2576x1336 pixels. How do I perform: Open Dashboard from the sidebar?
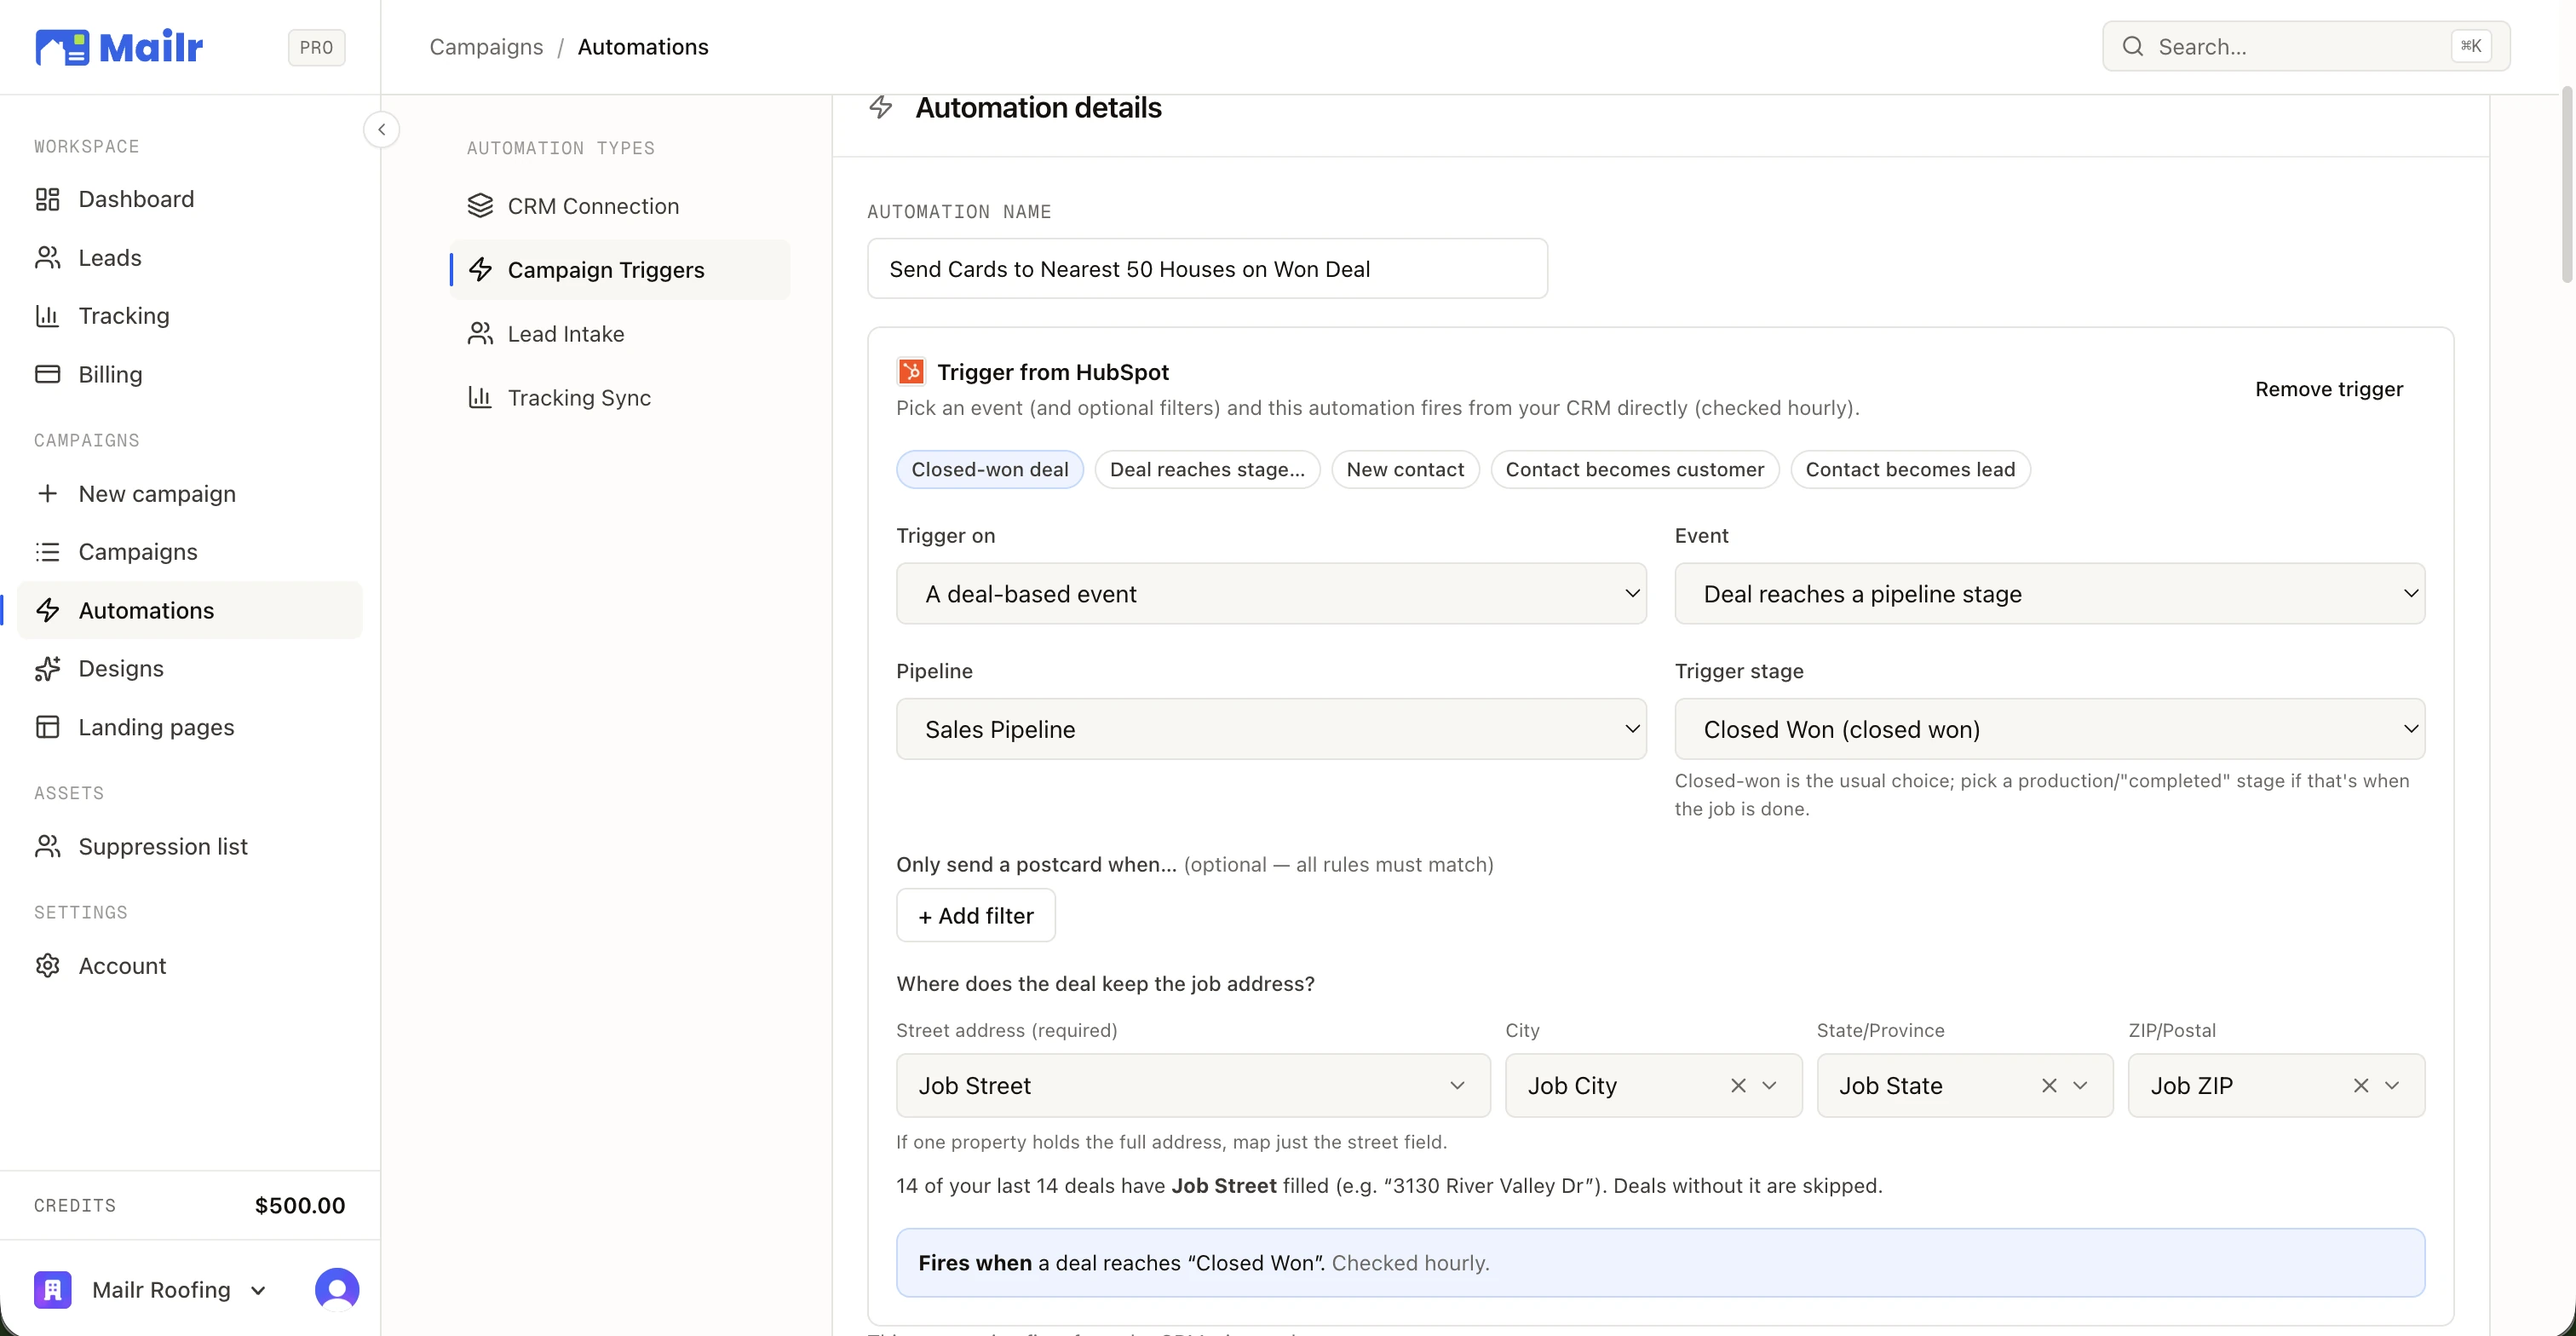(x=190, y=199)
